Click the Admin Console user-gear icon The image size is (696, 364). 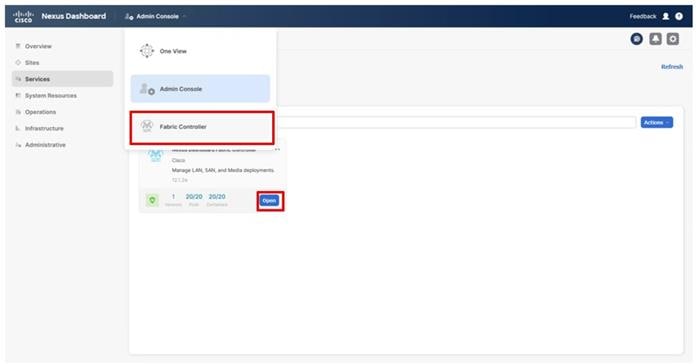coord(147,89)
